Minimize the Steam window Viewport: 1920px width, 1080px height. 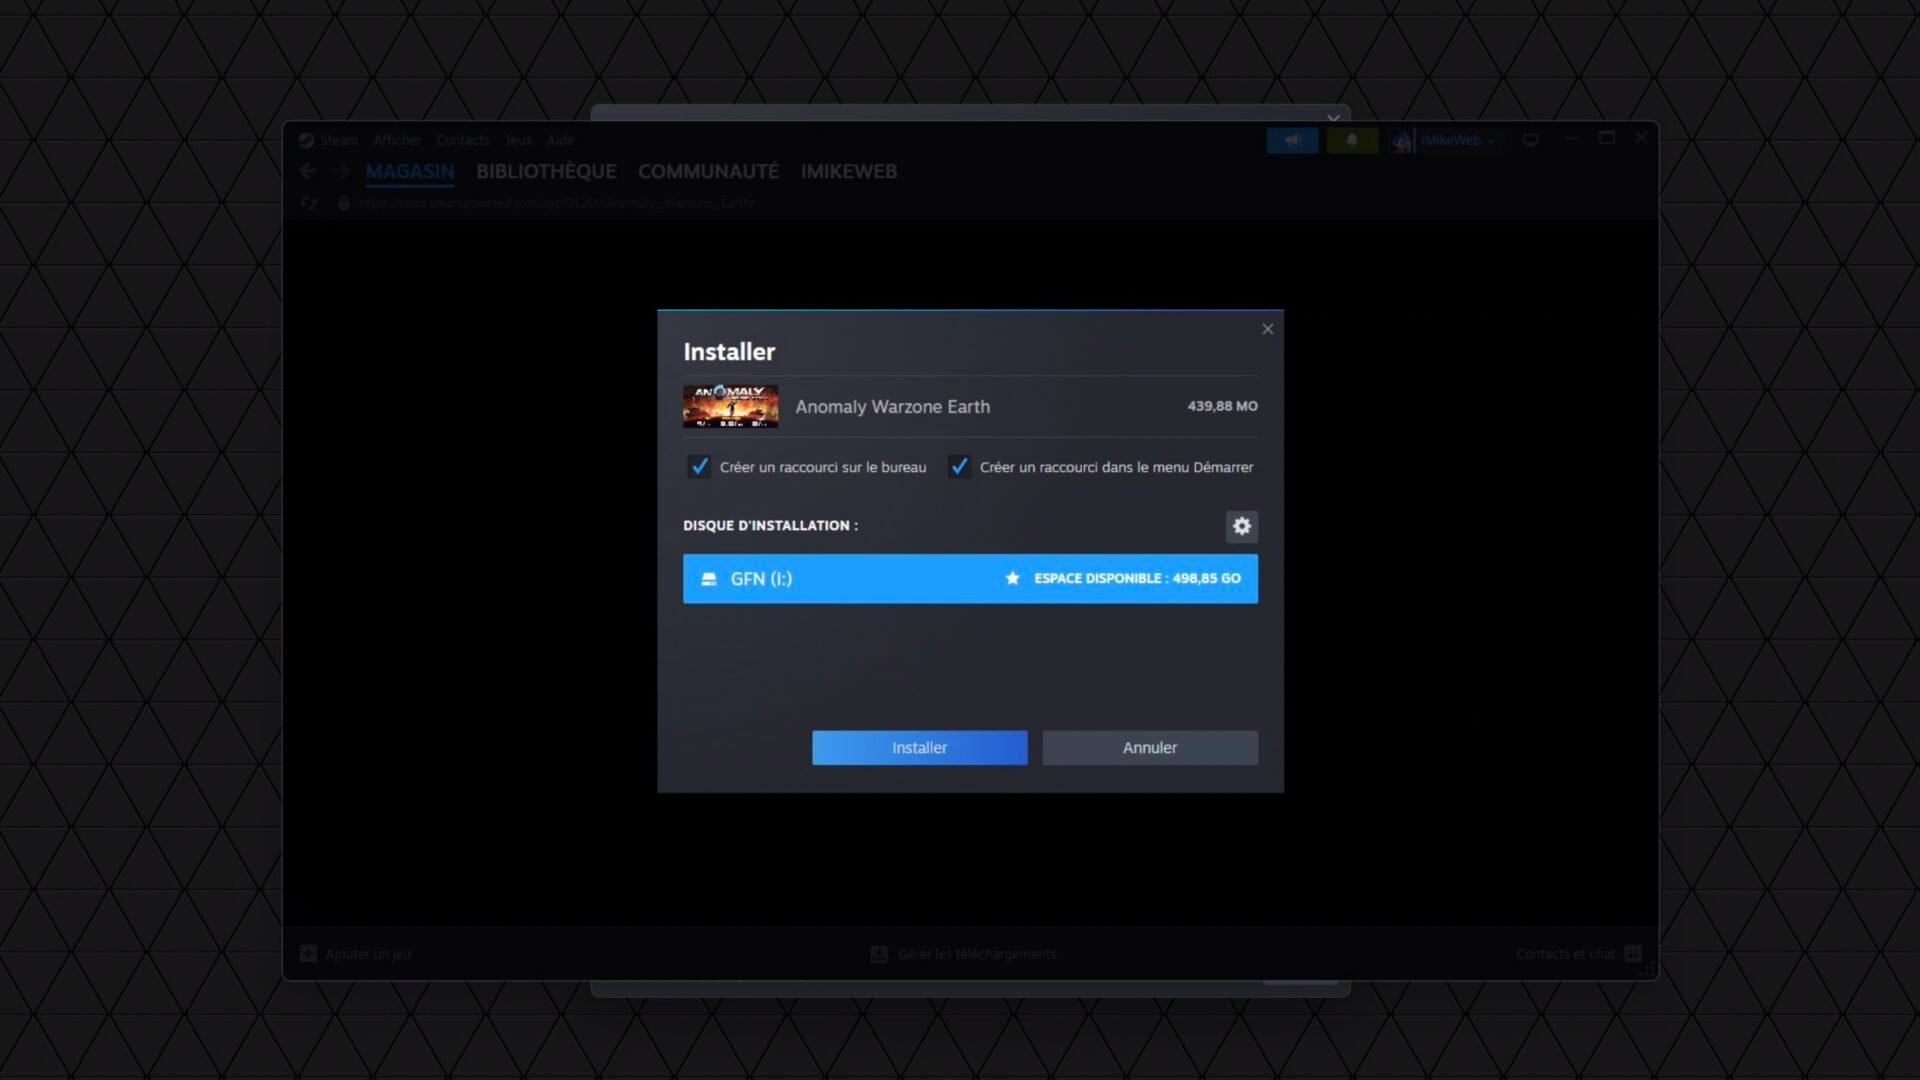pos(1571,138)
